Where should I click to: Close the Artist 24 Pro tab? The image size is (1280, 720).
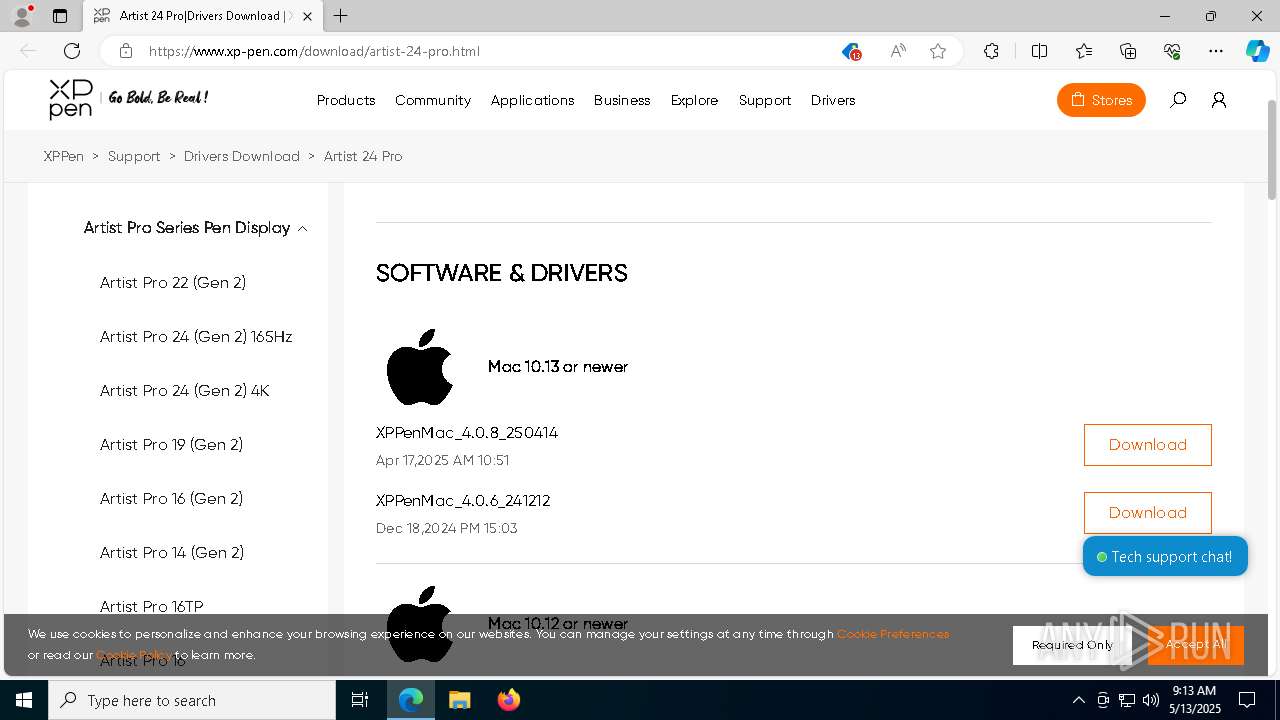coord(308,16)
